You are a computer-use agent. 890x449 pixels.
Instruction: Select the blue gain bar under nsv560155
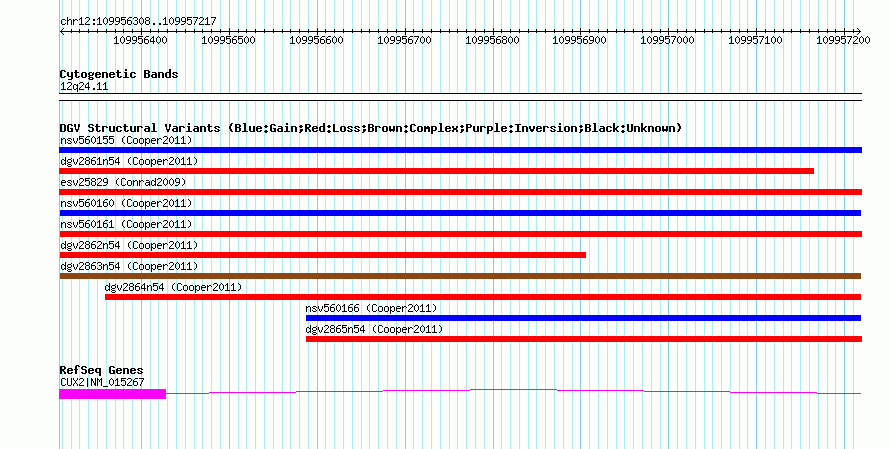[460, 150]
